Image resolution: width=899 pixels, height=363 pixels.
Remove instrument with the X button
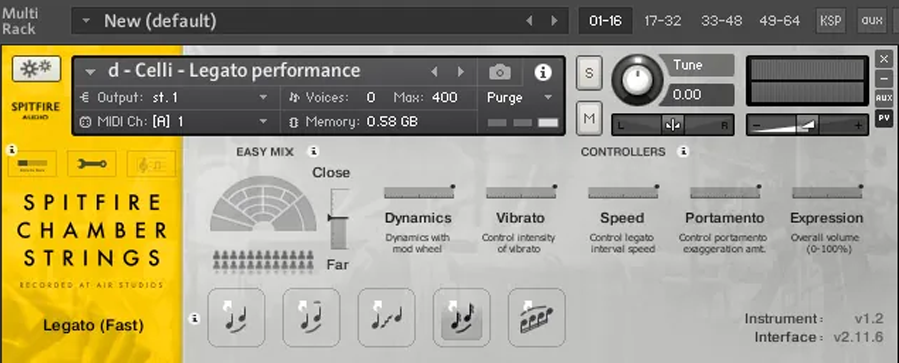(x=884, y=58)
